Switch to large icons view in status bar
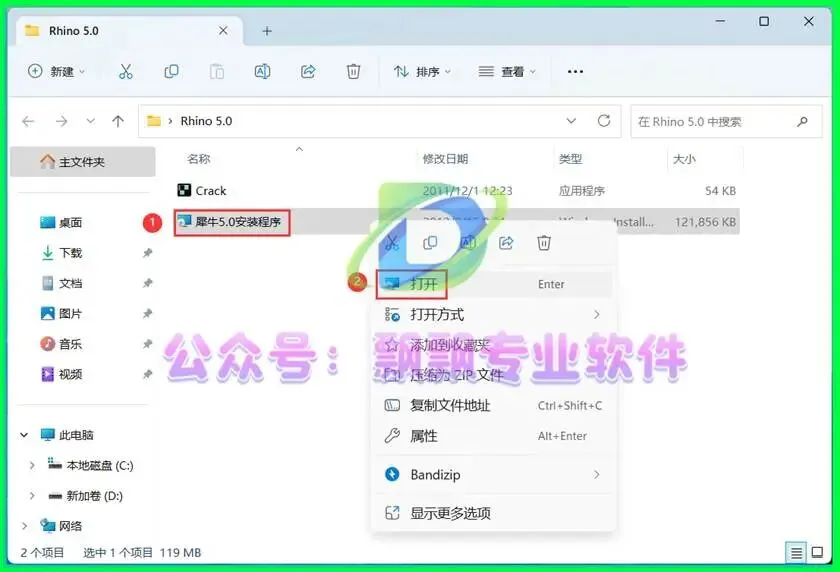Screen dimensions: 840x572 pyautogui.click(x=817, y=552)
